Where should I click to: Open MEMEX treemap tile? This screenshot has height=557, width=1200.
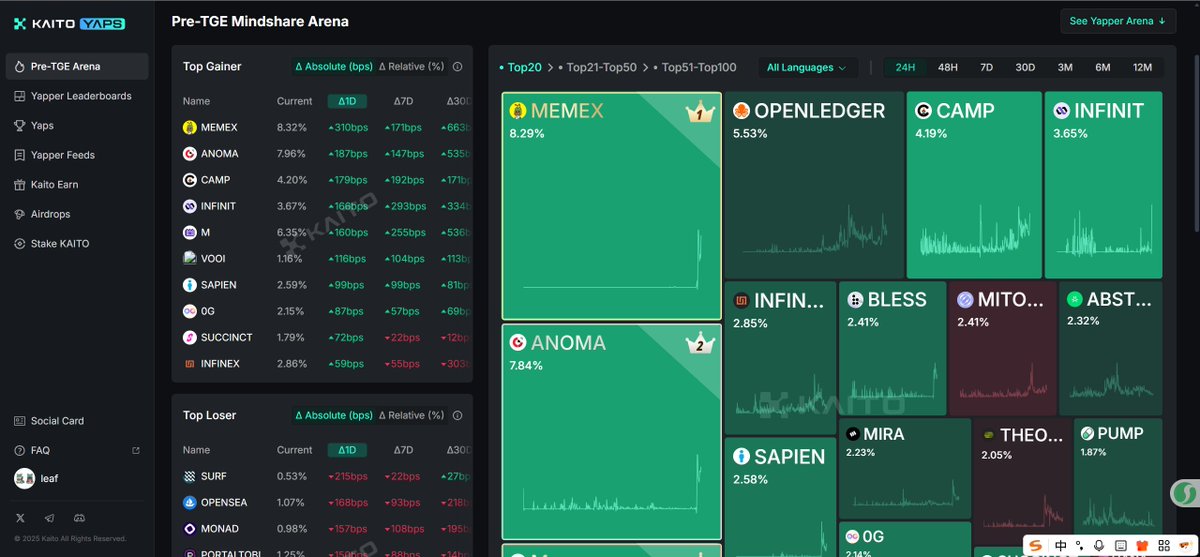click(611, 206)
